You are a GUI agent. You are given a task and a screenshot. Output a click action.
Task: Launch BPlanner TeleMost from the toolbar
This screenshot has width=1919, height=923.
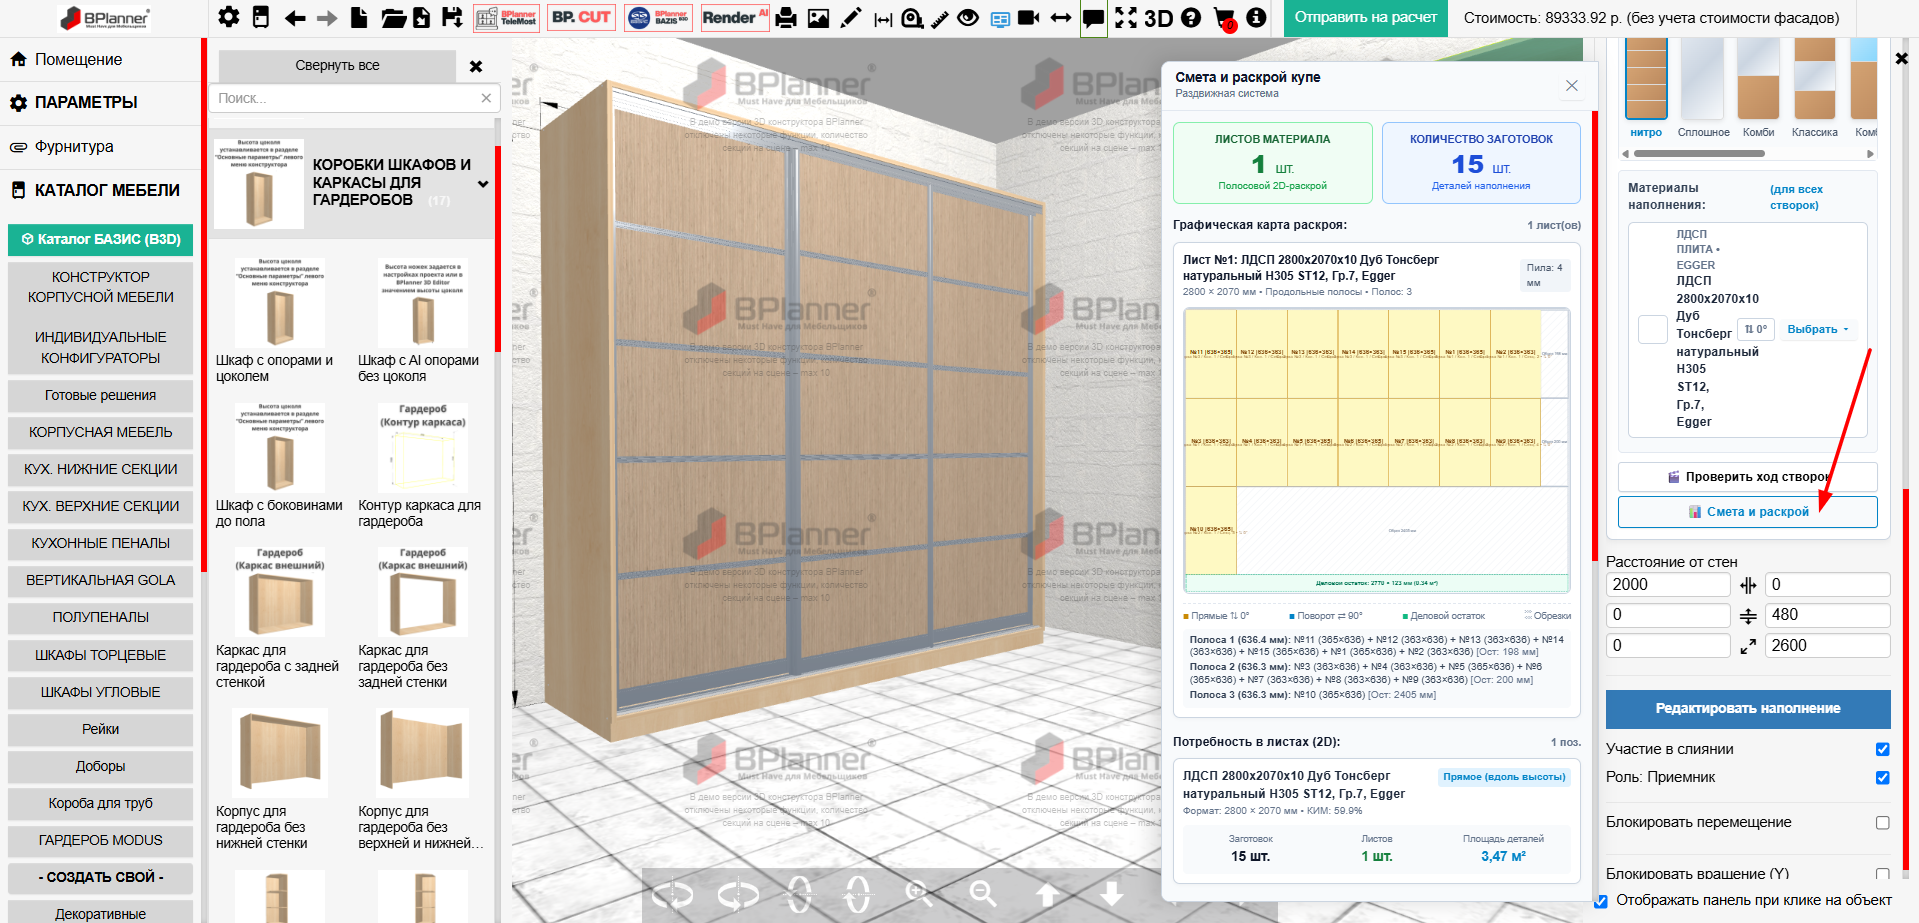pyautogui.click(x=506, y=18)
